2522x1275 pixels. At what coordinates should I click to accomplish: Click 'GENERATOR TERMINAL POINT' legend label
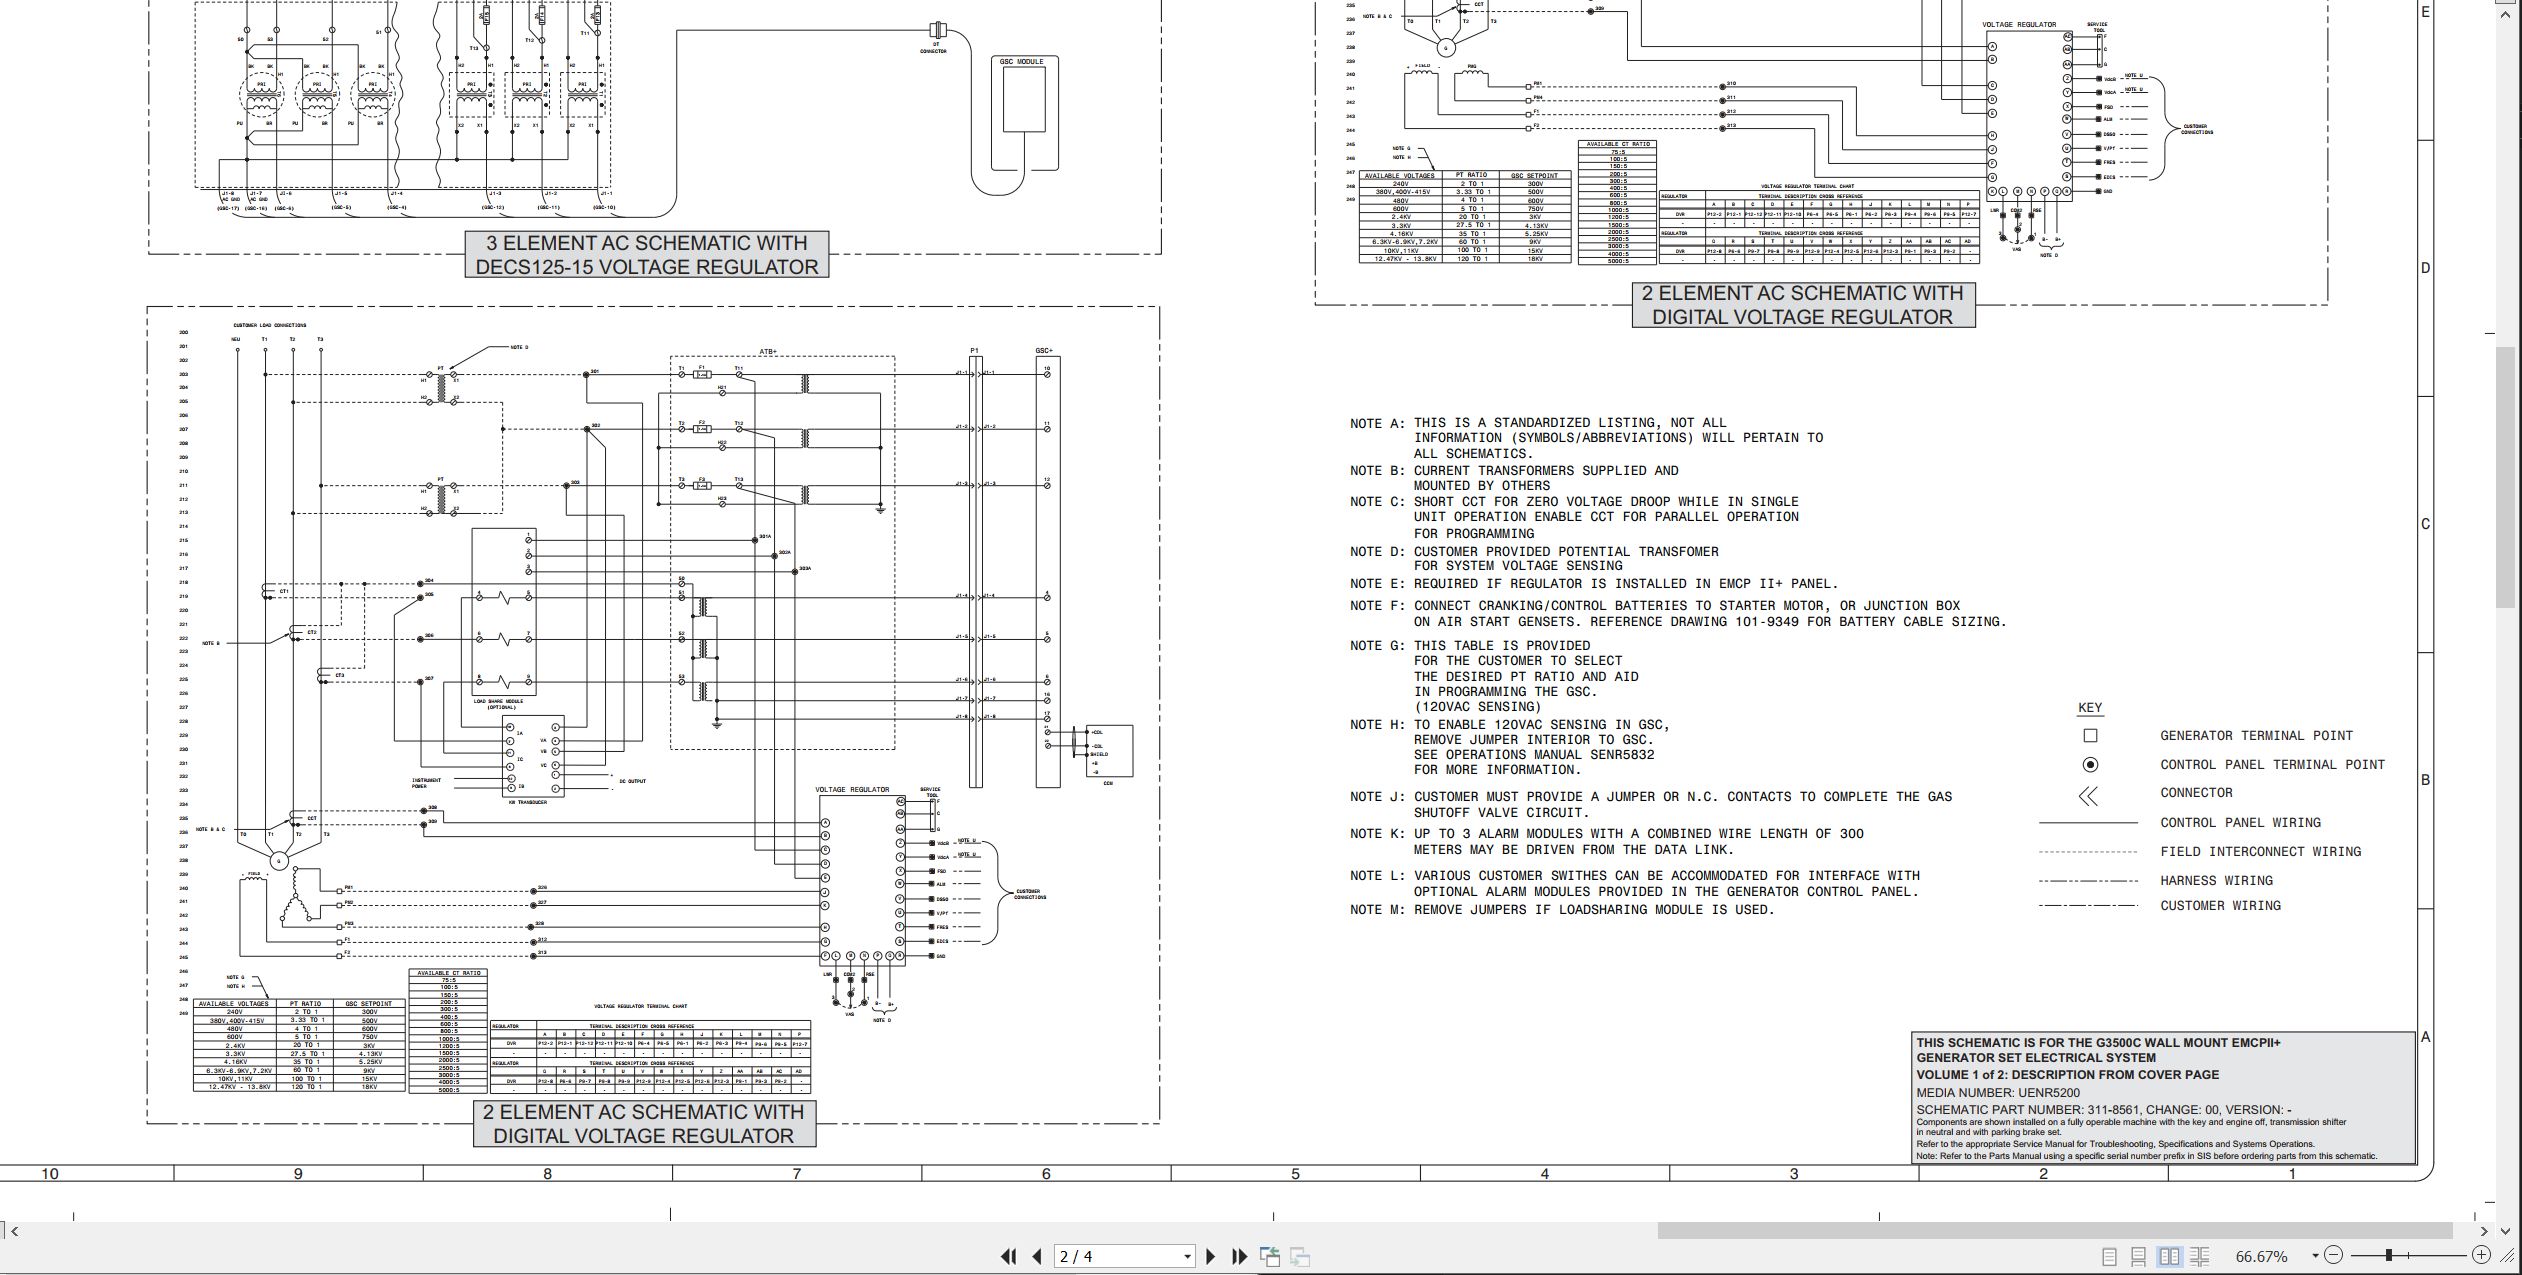point(2257,736)
